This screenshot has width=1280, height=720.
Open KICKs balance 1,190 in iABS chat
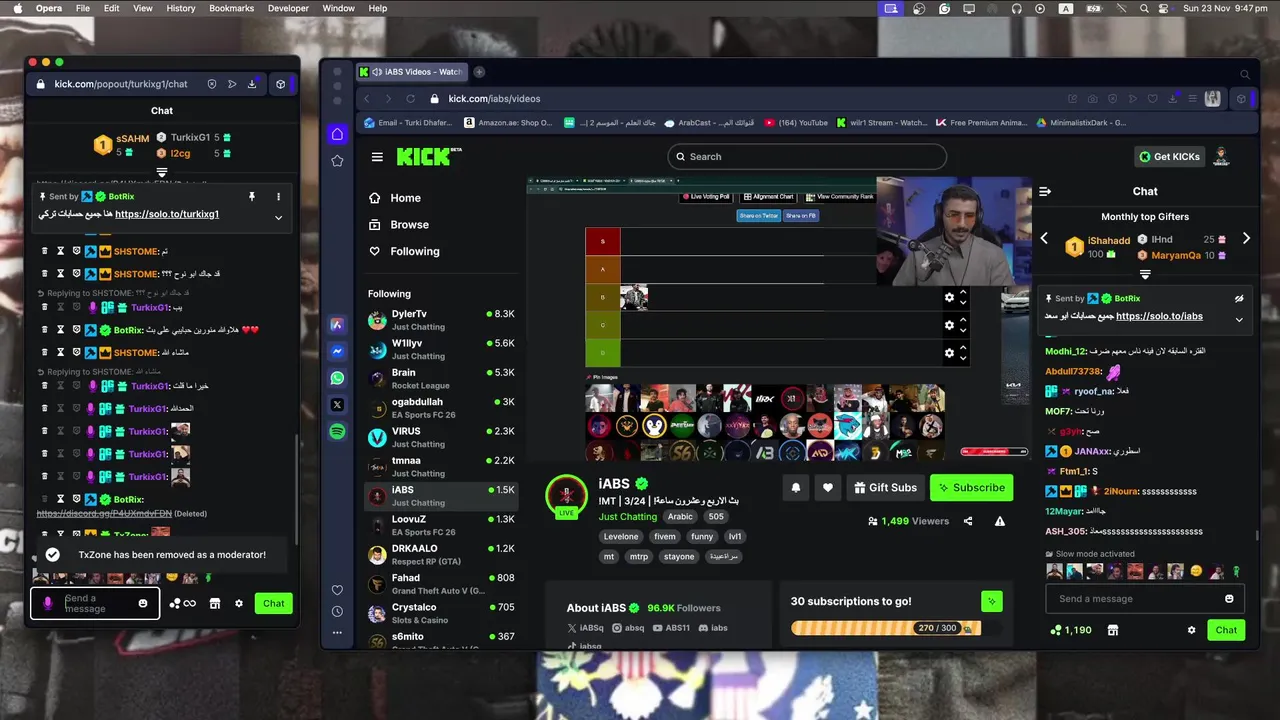click(x=1070, y=630)
